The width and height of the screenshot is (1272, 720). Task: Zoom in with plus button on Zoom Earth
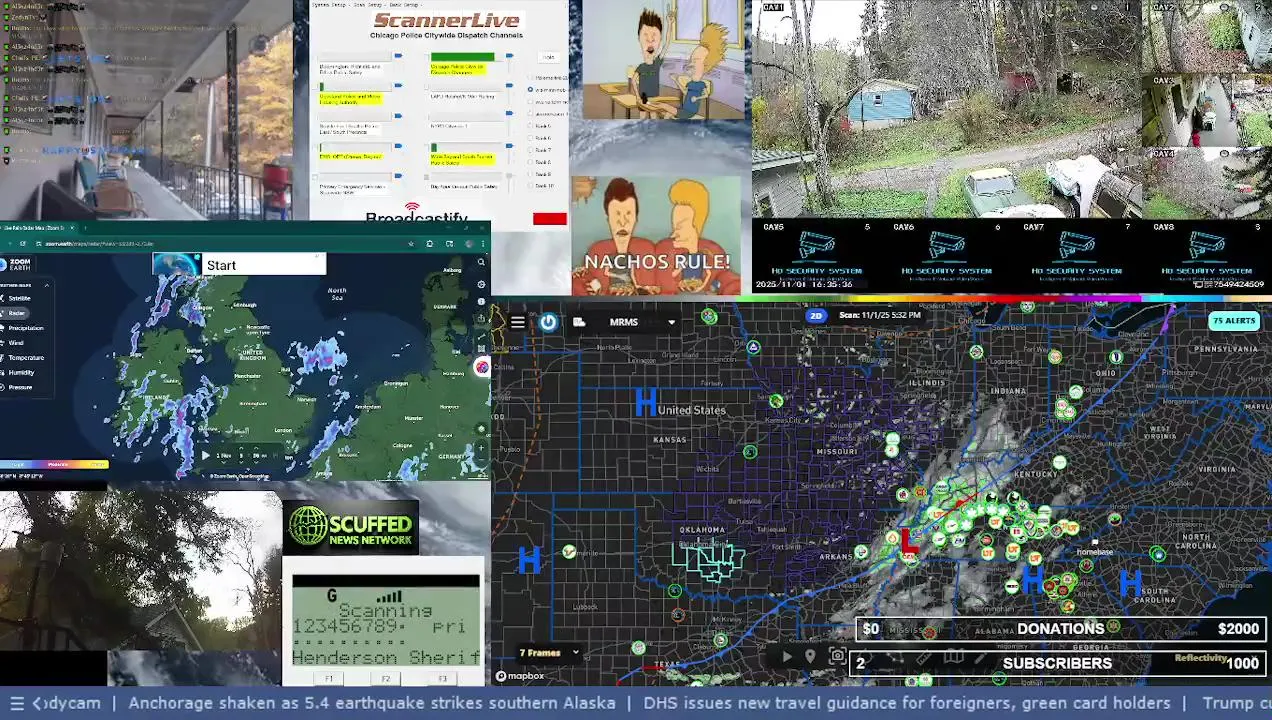click(481, 447)
